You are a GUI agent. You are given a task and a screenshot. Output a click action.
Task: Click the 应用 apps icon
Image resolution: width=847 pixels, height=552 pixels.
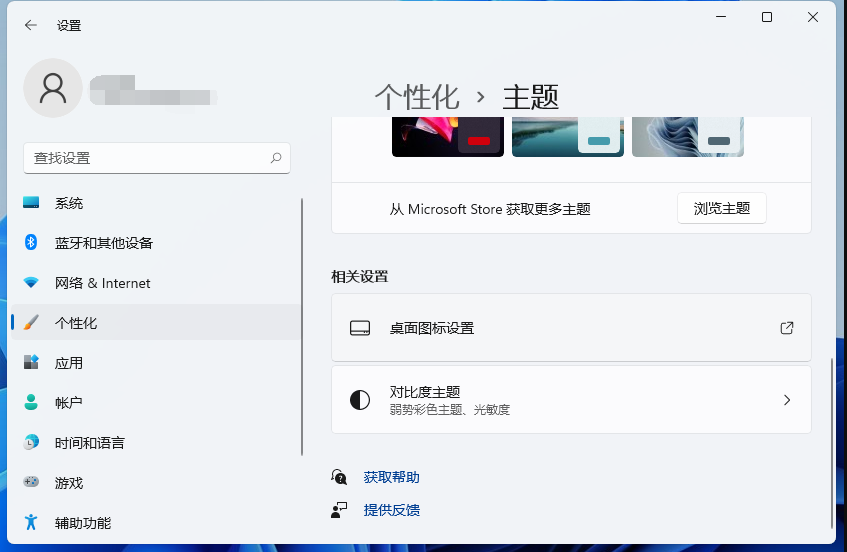[x=31, y=362]
